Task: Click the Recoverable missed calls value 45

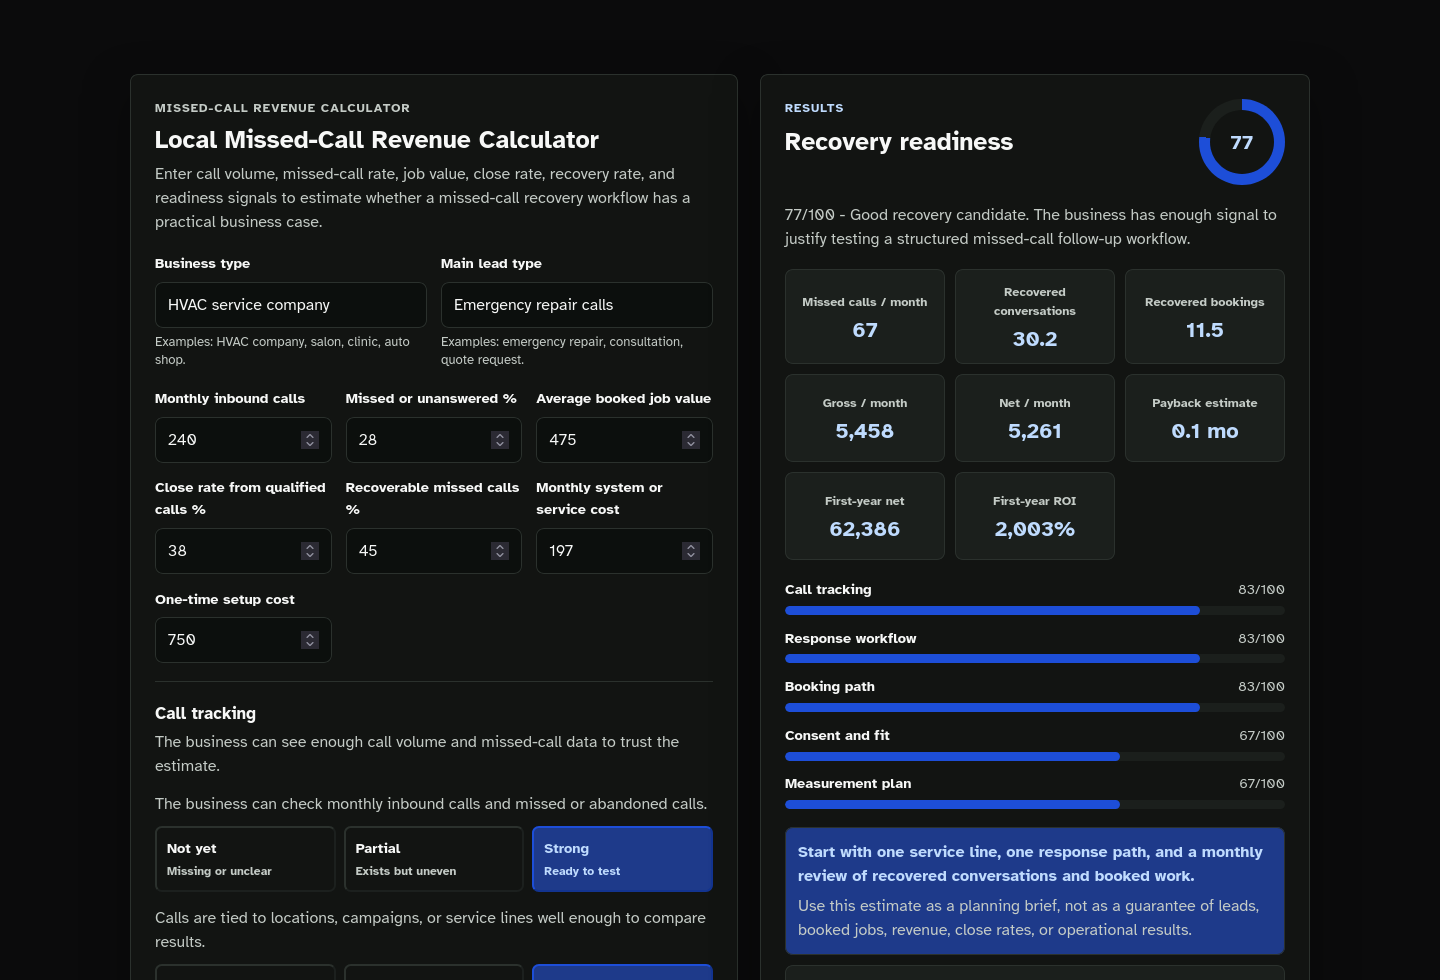Action: [x=368, y=551]
